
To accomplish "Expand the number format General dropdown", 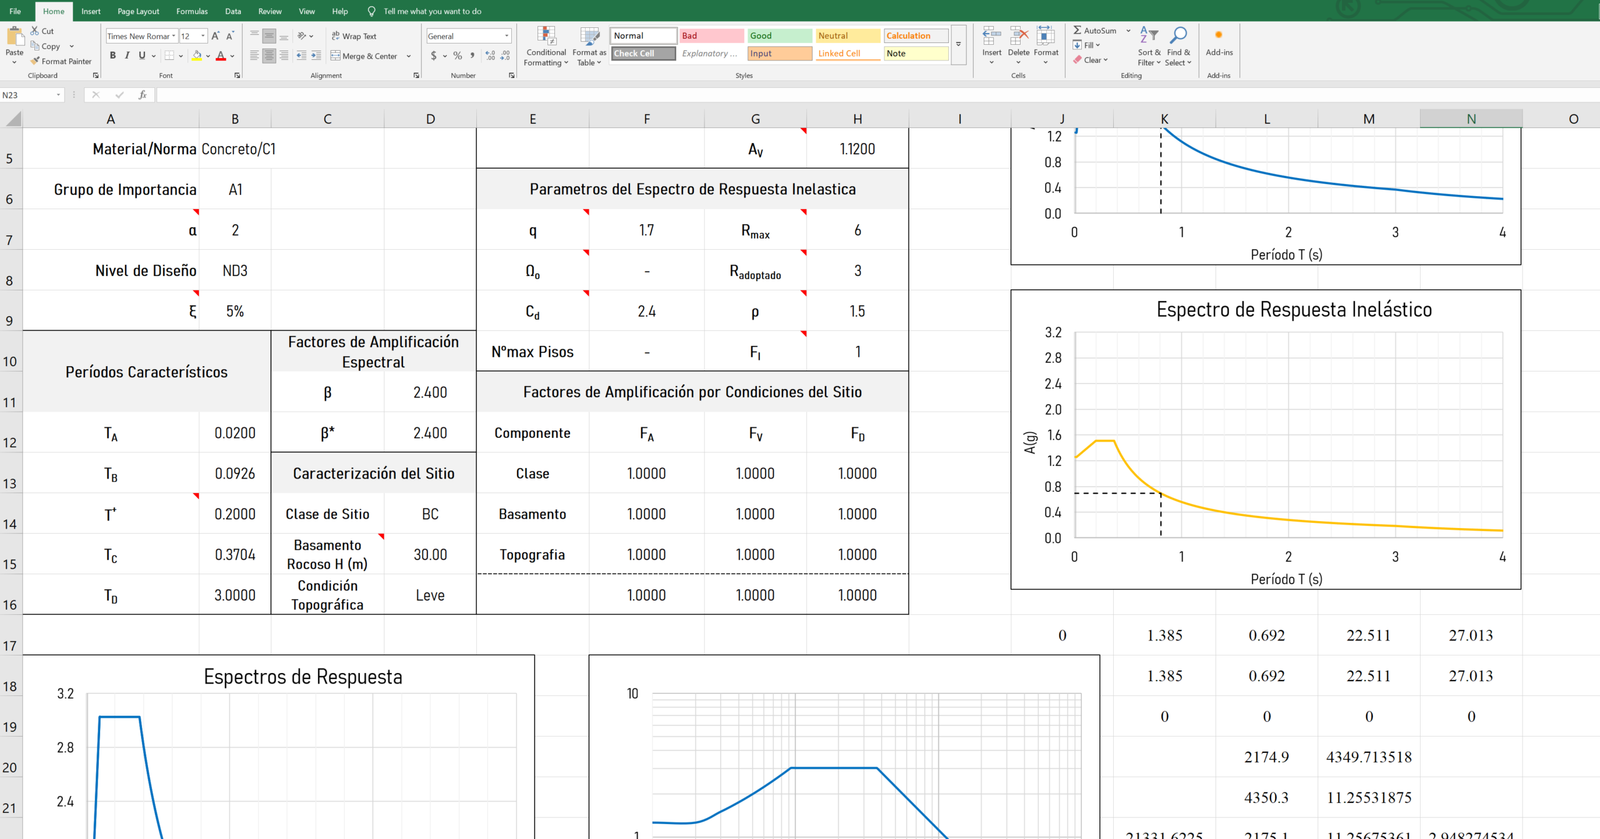I will tap(506, 36).
